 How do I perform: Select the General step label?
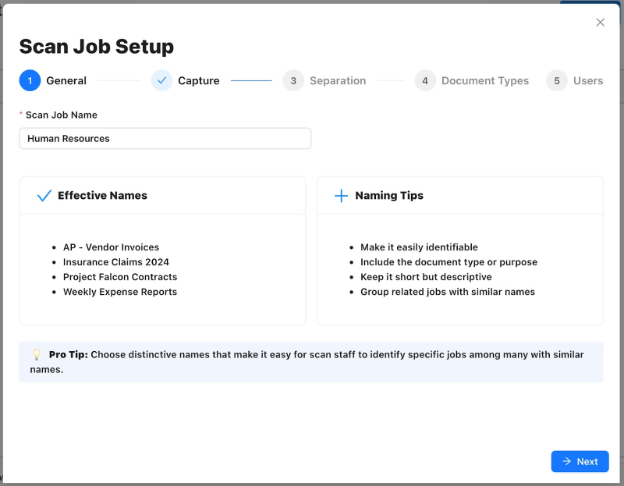[x=66, y=81]
